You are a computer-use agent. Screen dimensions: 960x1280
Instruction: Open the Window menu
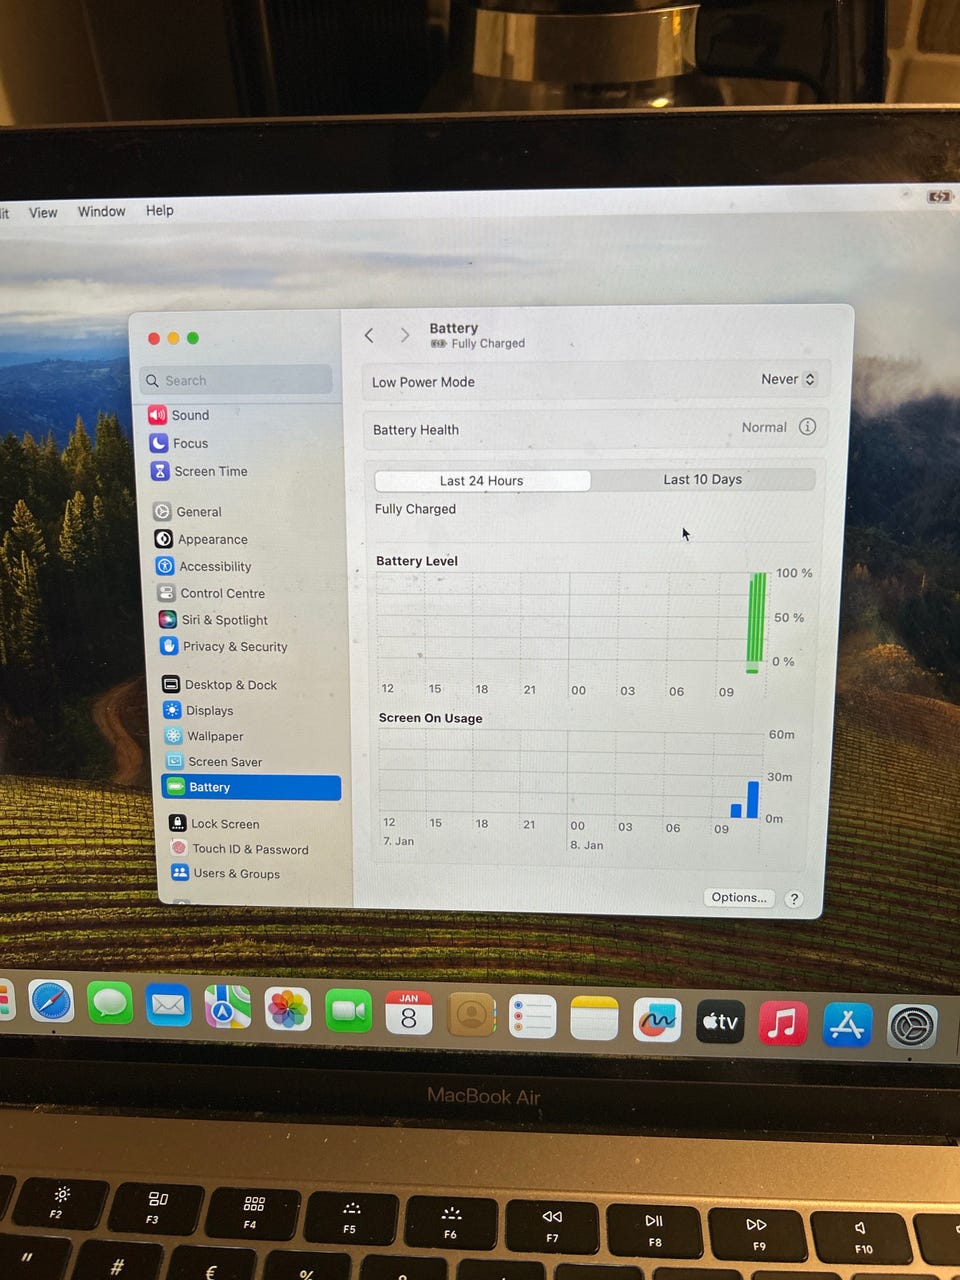[x=102, y=211]
